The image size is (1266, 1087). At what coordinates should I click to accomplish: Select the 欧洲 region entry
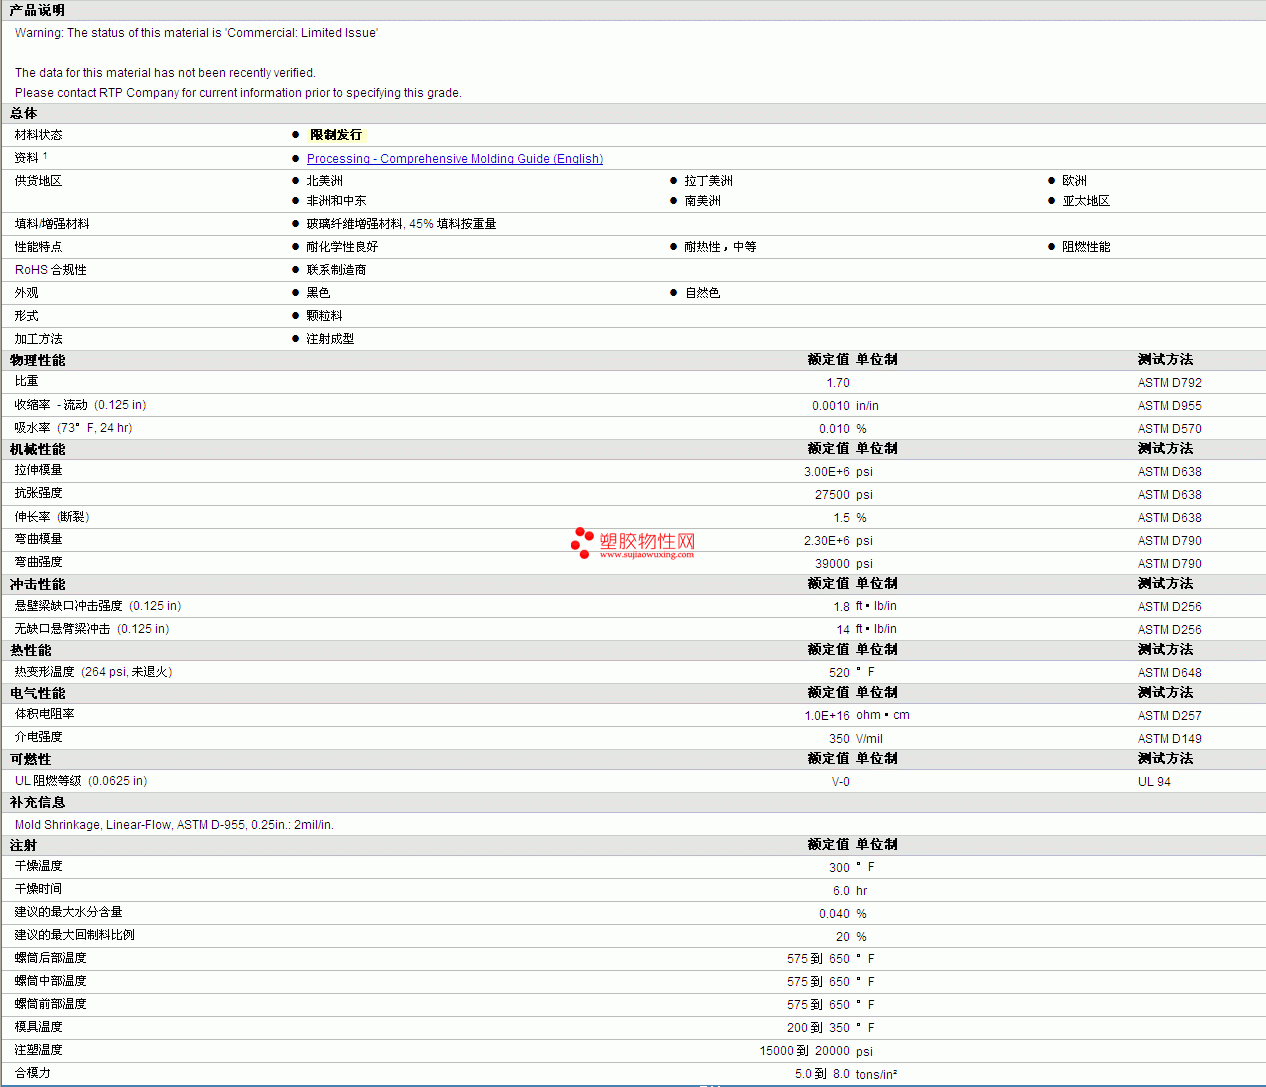pyautogui.click(x=1074, y=181)
